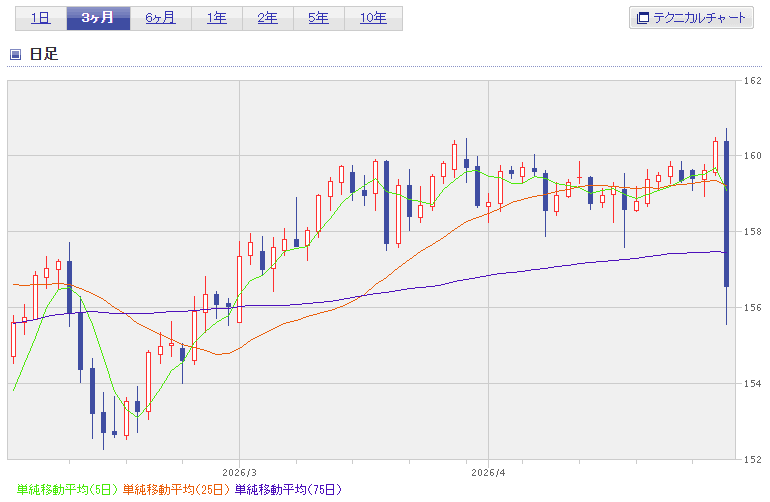Click the square icon beside 日足
The image size is (770, 502).
coord(15,54)
